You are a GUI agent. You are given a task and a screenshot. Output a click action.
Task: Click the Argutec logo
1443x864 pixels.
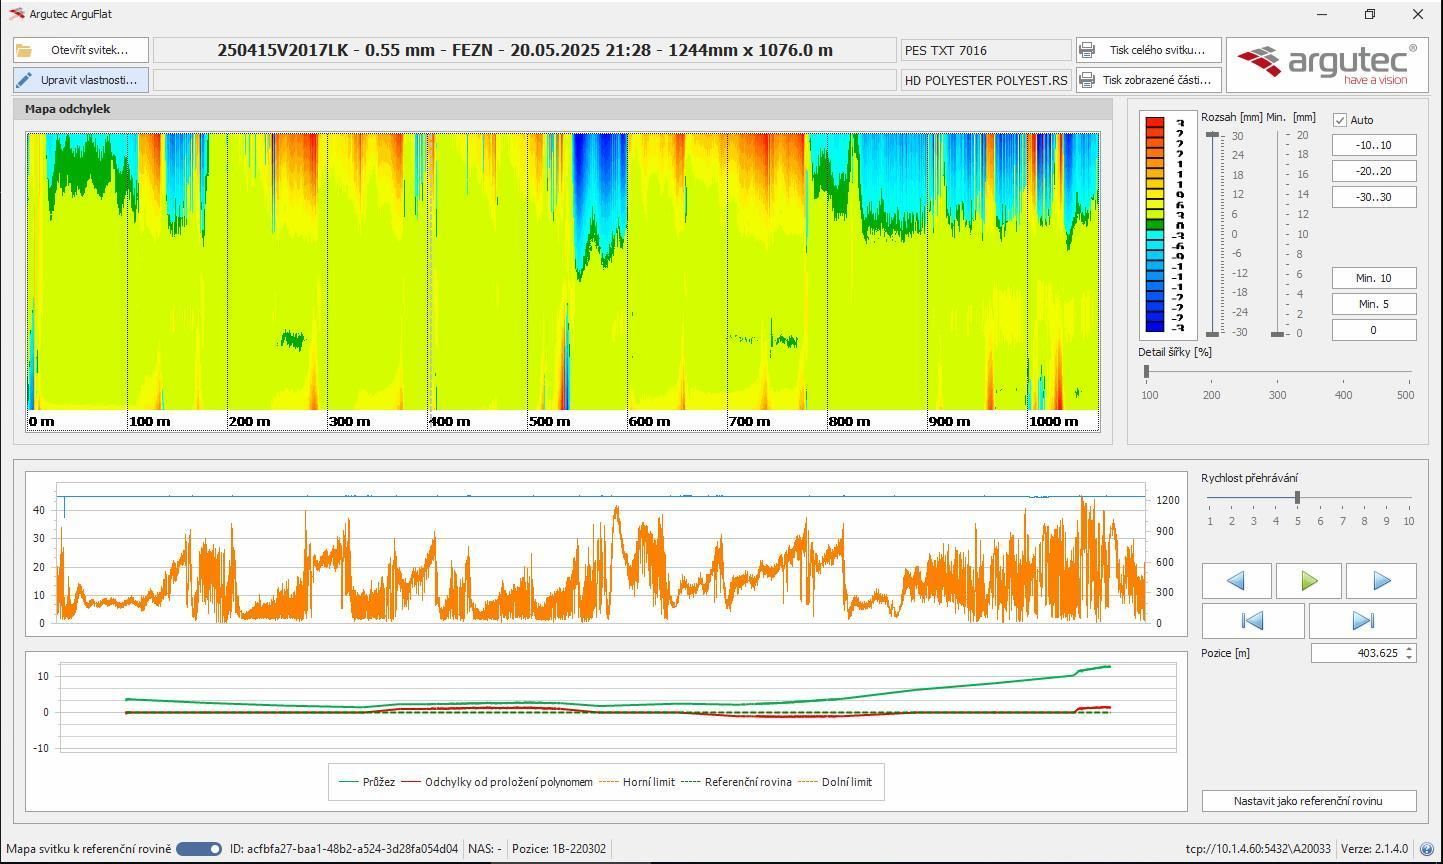(x=1327, y=65)
